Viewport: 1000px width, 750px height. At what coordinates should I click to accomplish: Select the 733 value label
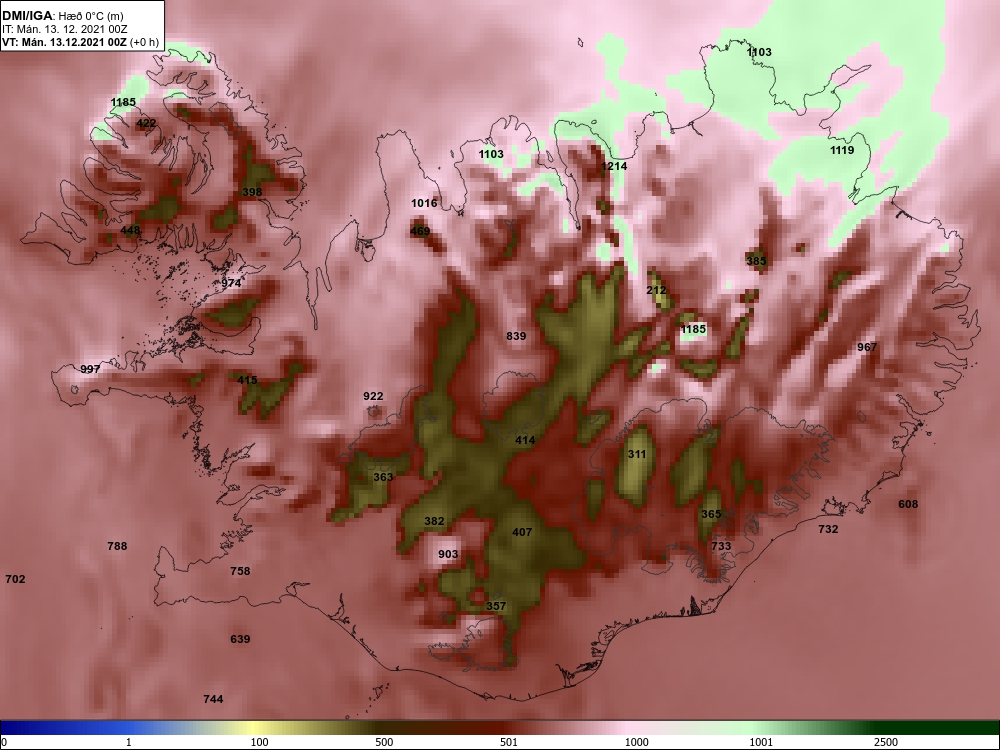click(721, 546)
